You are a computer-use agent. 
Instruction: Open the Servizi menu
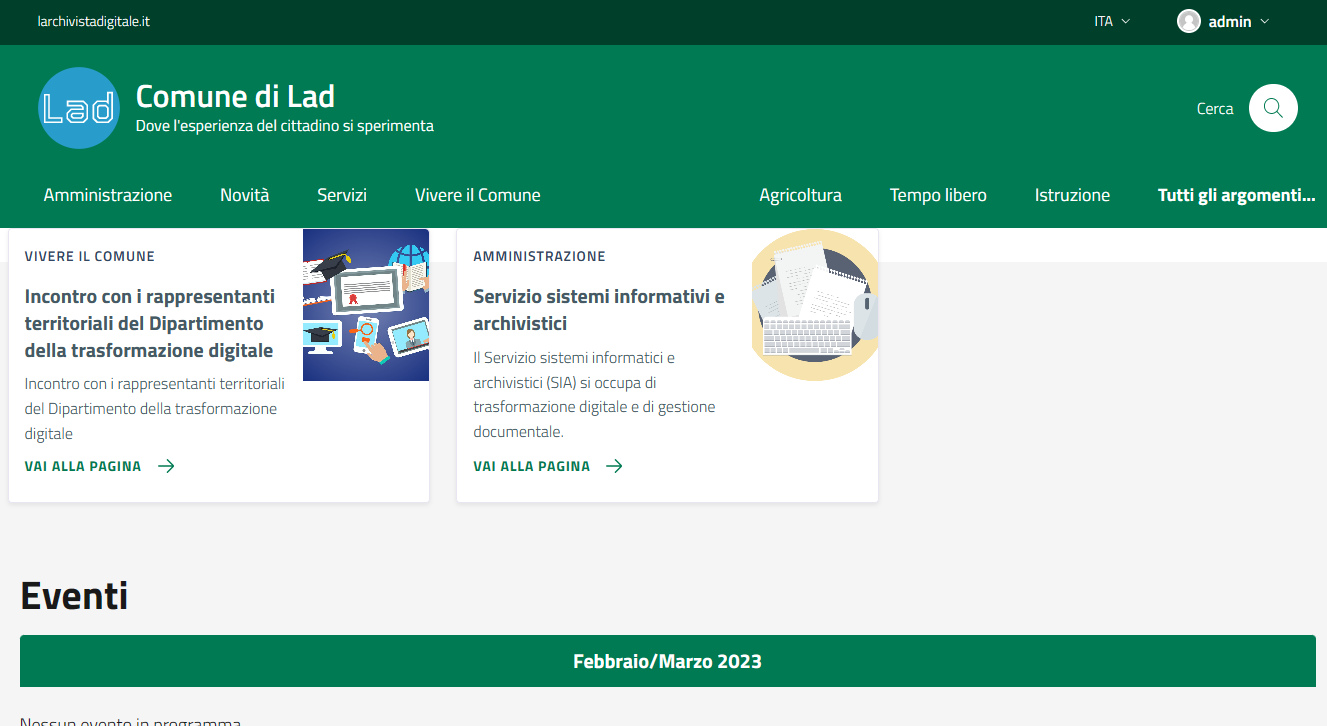click(x=342, y=195)
